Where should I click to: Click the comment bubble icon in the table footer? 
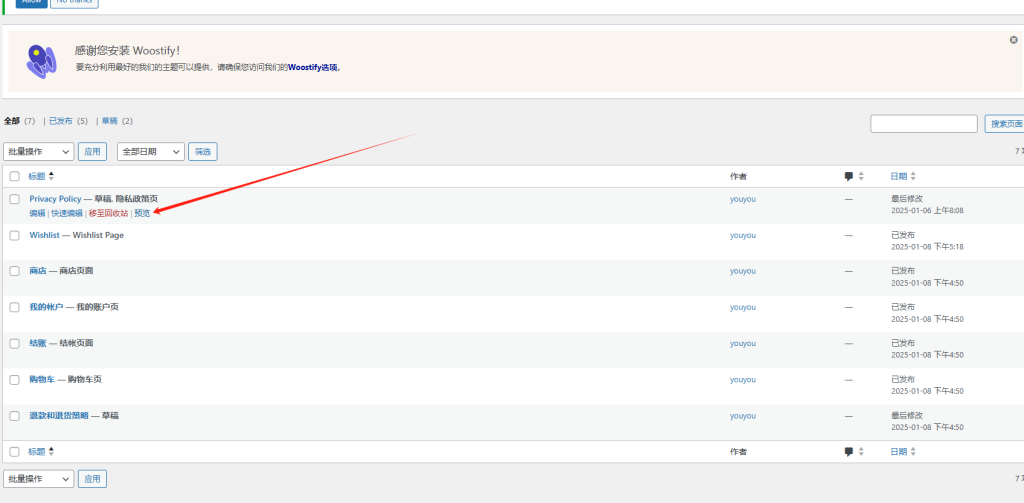(x=849, y=452)
